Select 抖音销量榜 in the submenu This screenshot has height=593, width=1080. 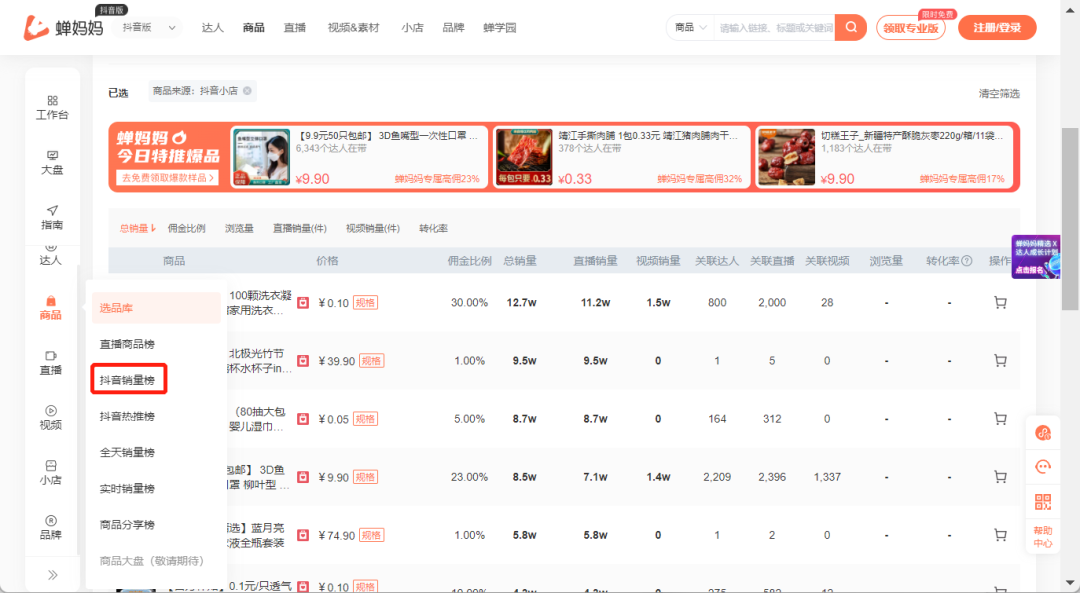(128, 379)
